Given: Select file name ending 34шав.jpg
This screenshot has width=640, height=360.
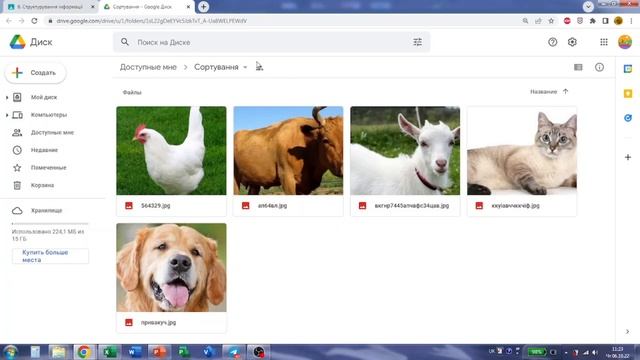Looking at the screenshot, I should [x=411, y=205].
